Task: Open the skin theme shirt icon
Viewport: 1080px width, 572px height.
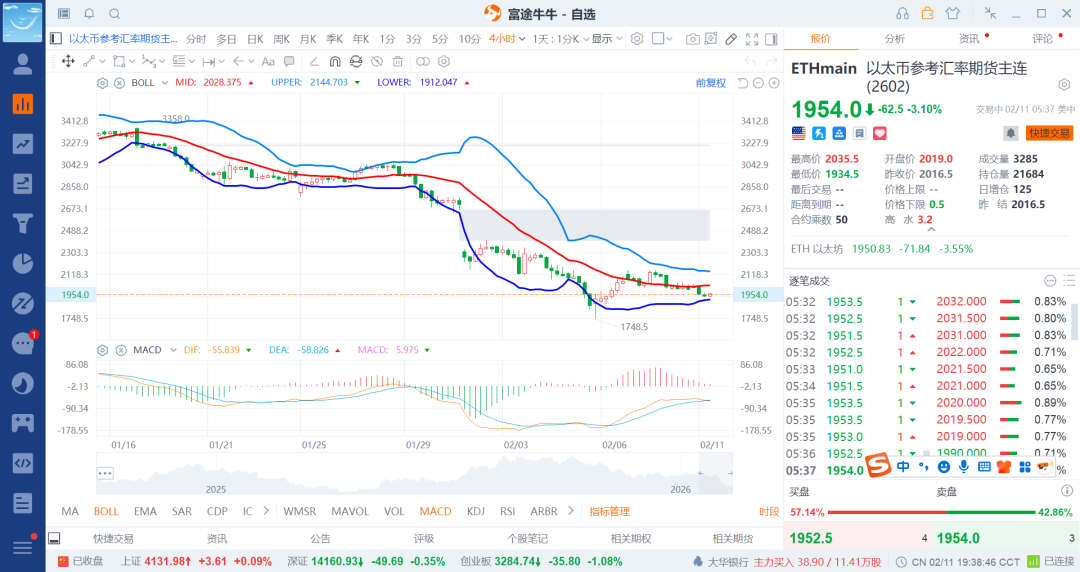Action: pyautogui.click(x=951, y=13)
